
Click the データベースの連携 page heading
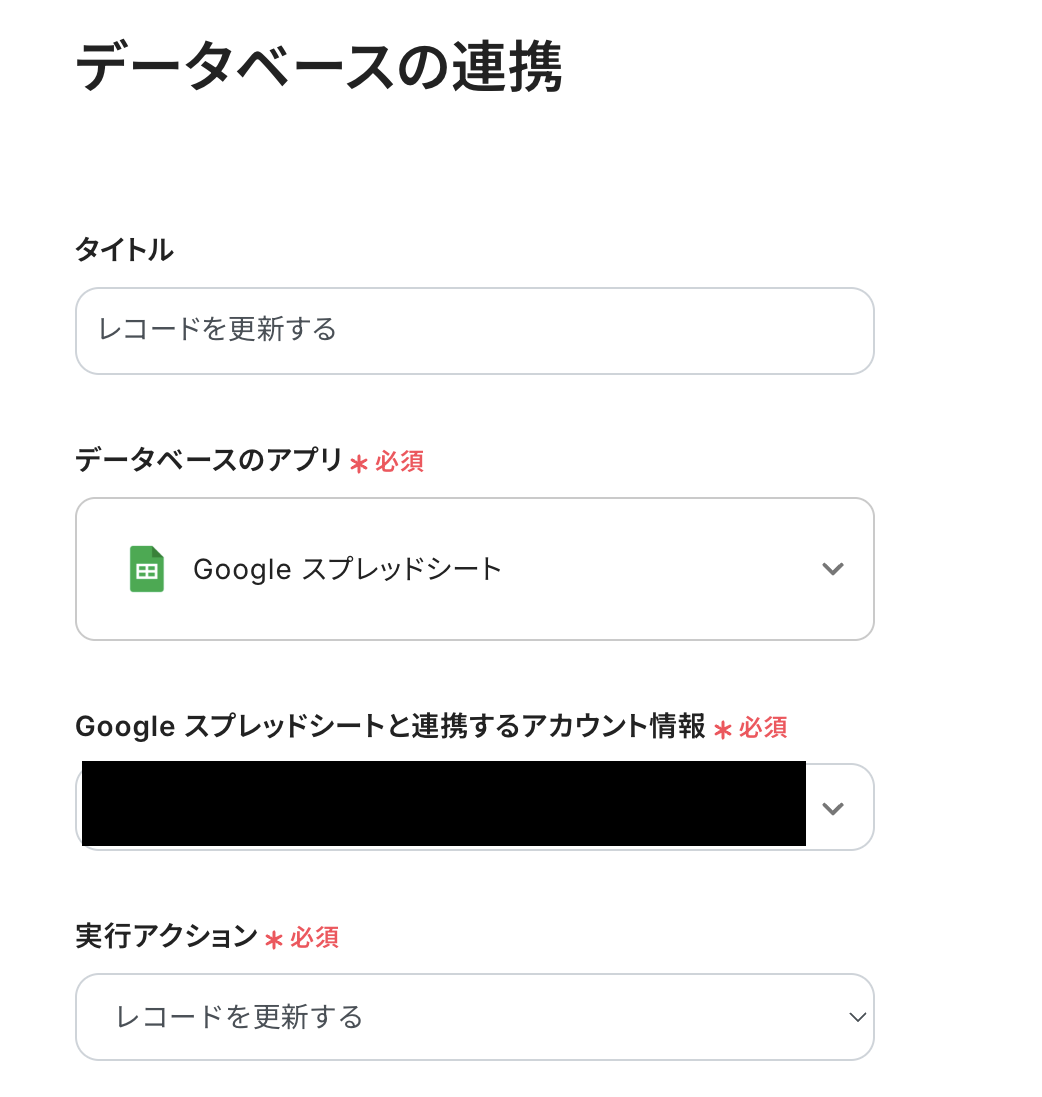click(319, 68)
